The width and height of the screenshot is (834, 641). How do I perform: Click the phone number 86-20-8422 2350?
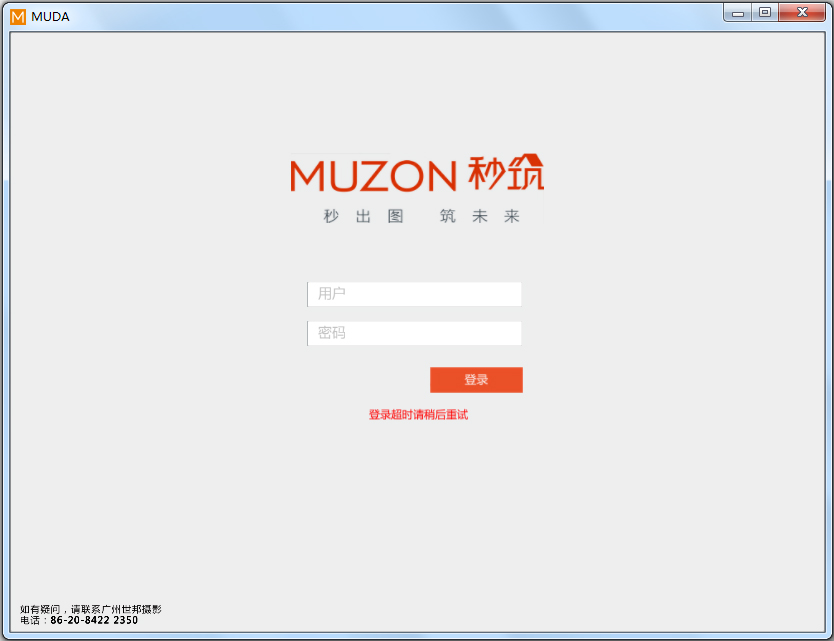[94, 620]
